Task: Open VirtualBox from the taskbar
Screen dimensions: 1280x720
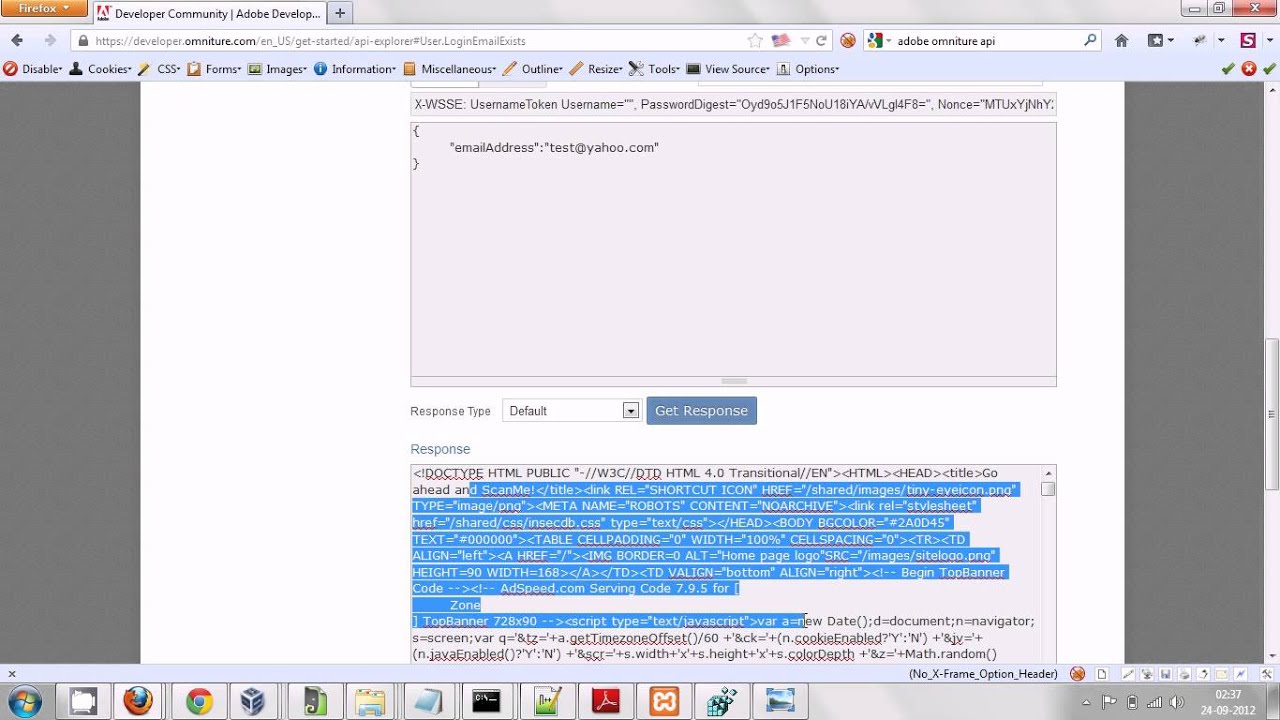Action: (254, 702)
